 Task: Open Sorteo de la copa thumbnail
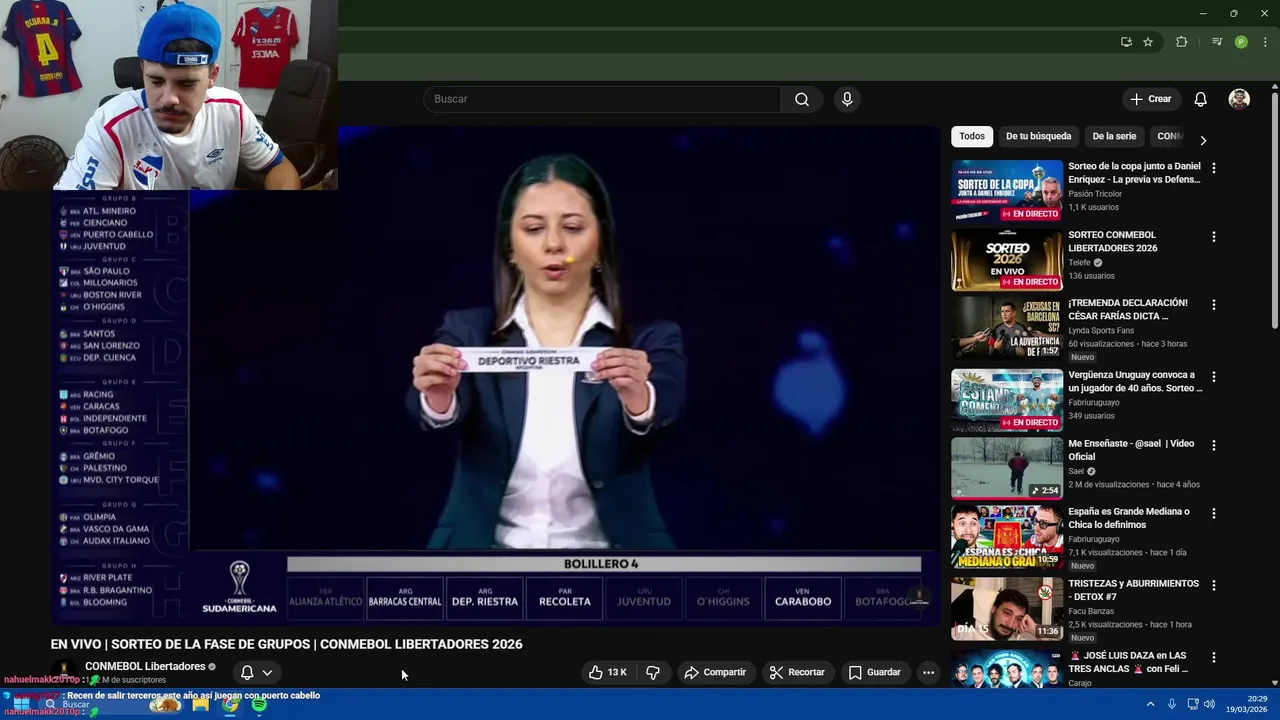tap(1007, 191)
